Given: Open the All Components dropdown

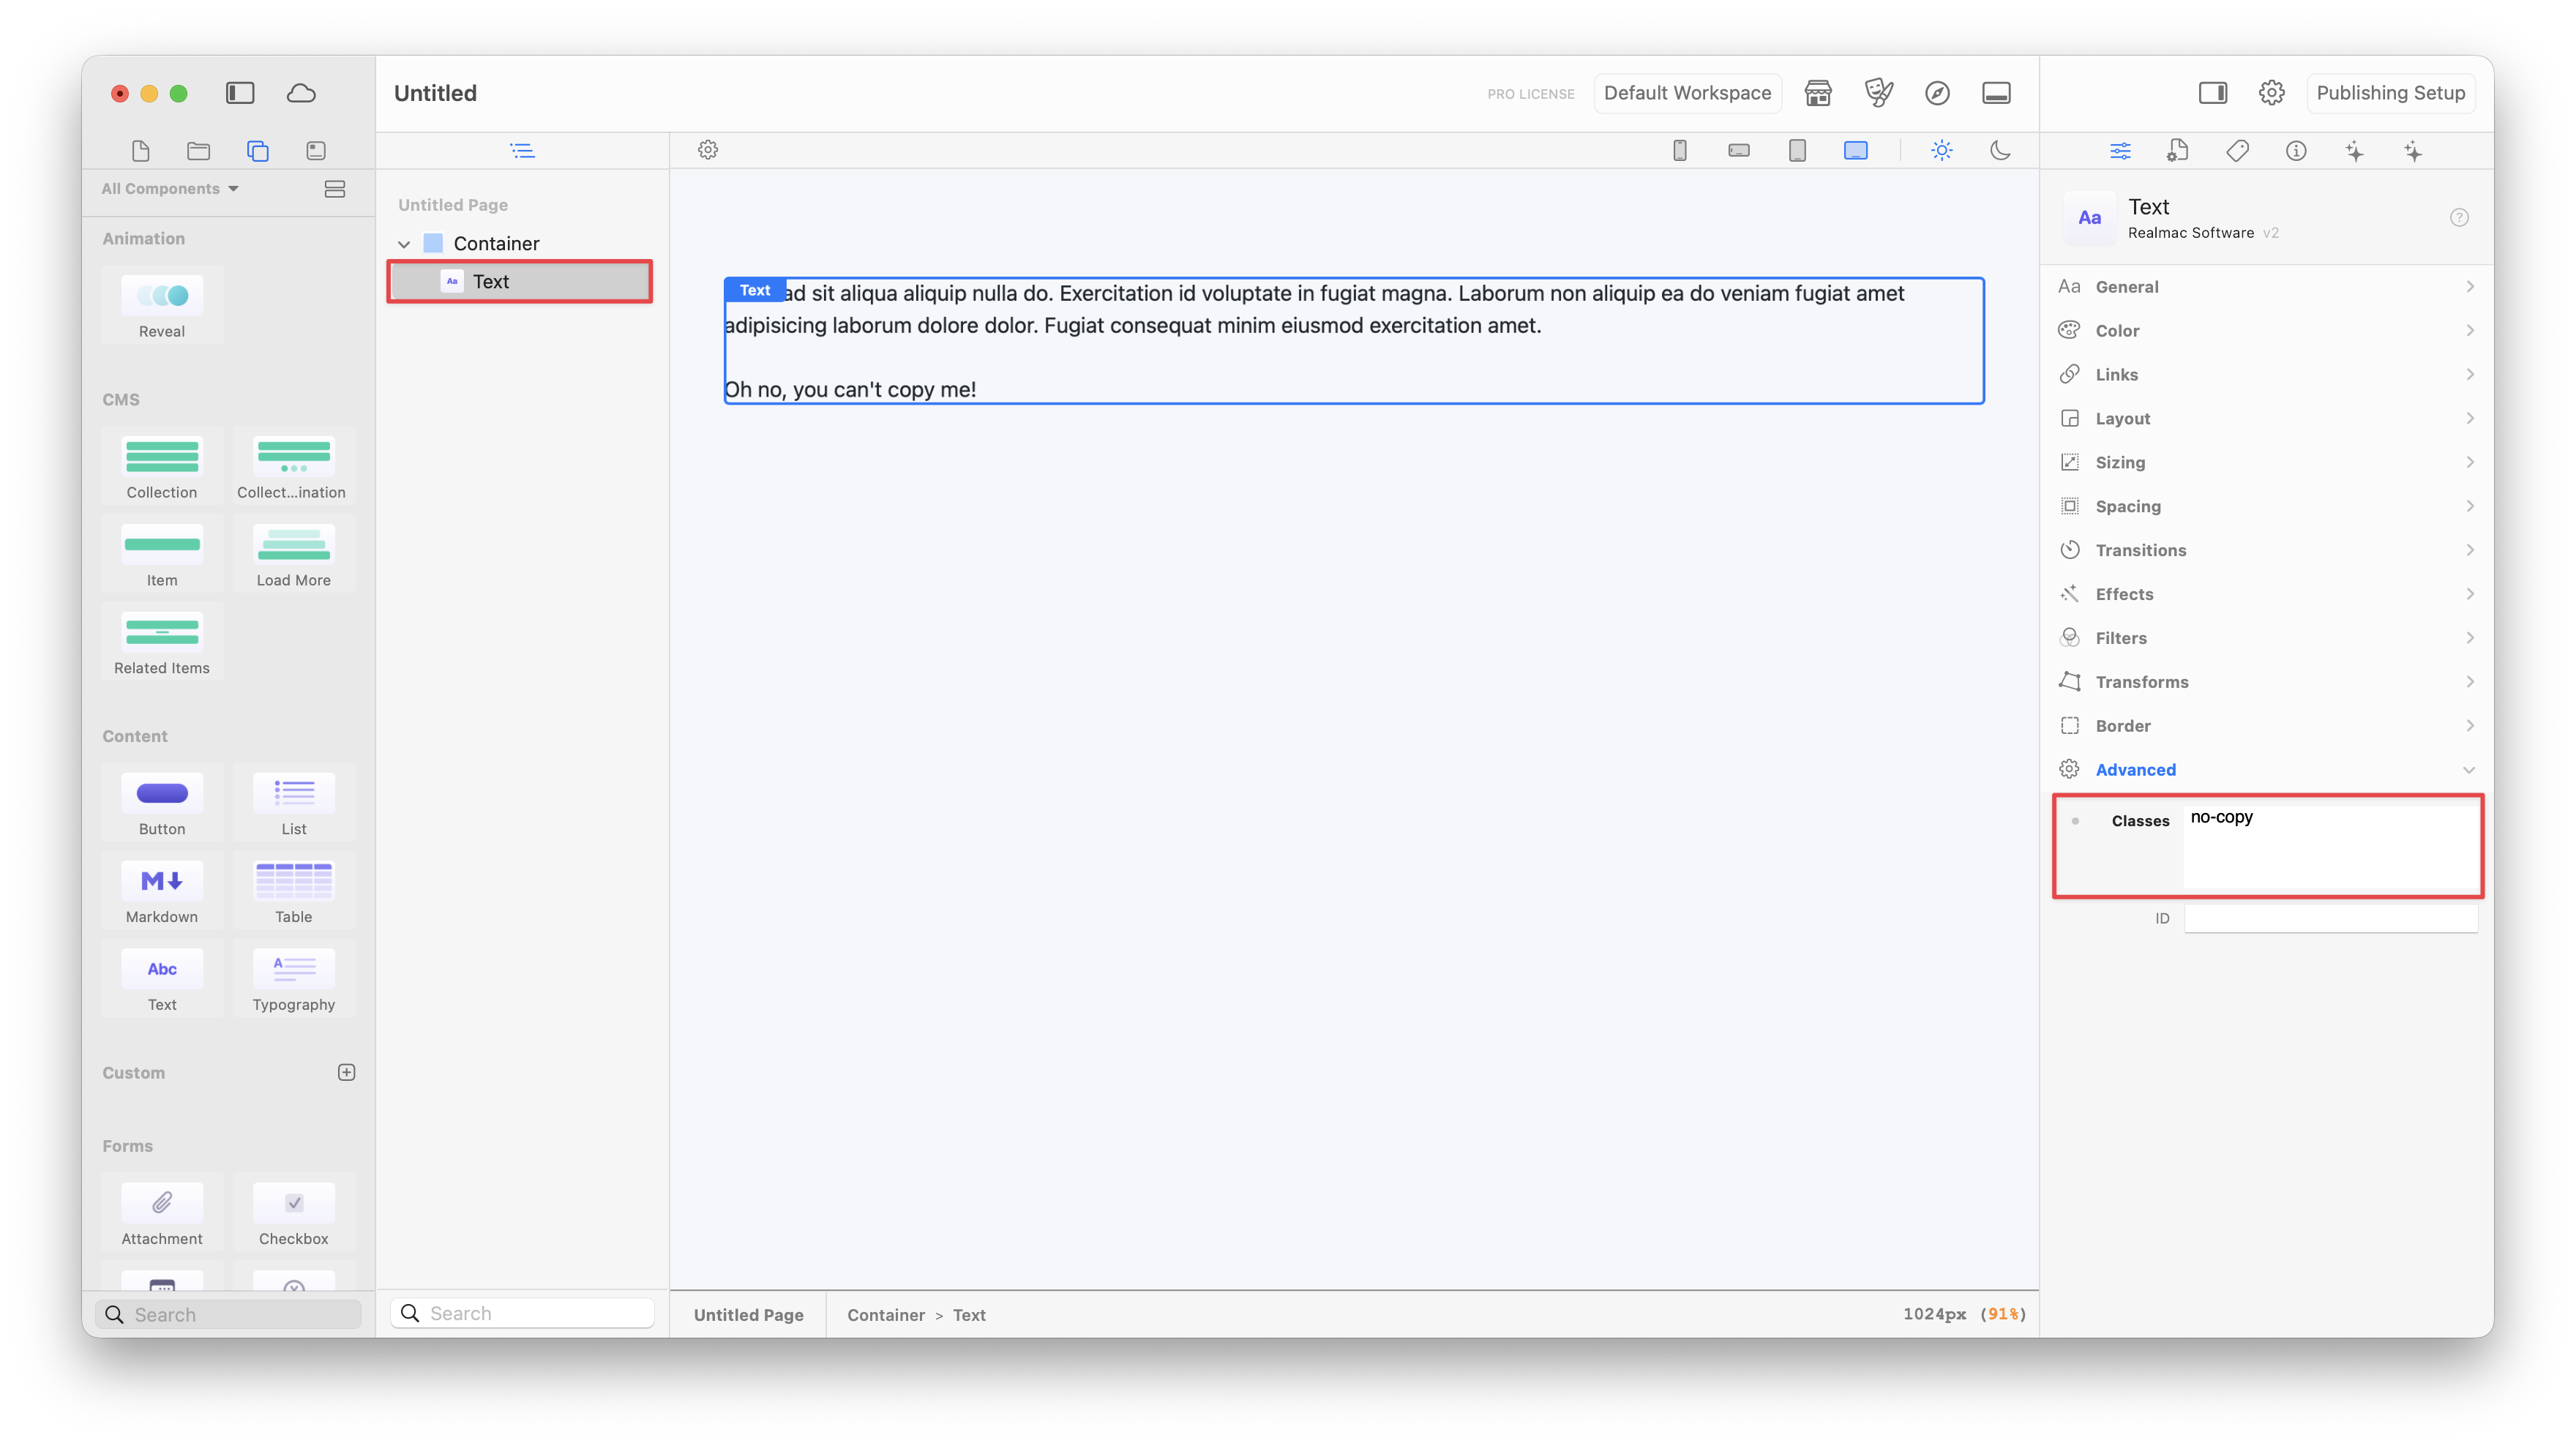Looking at the screenshot, I should 170,188.
